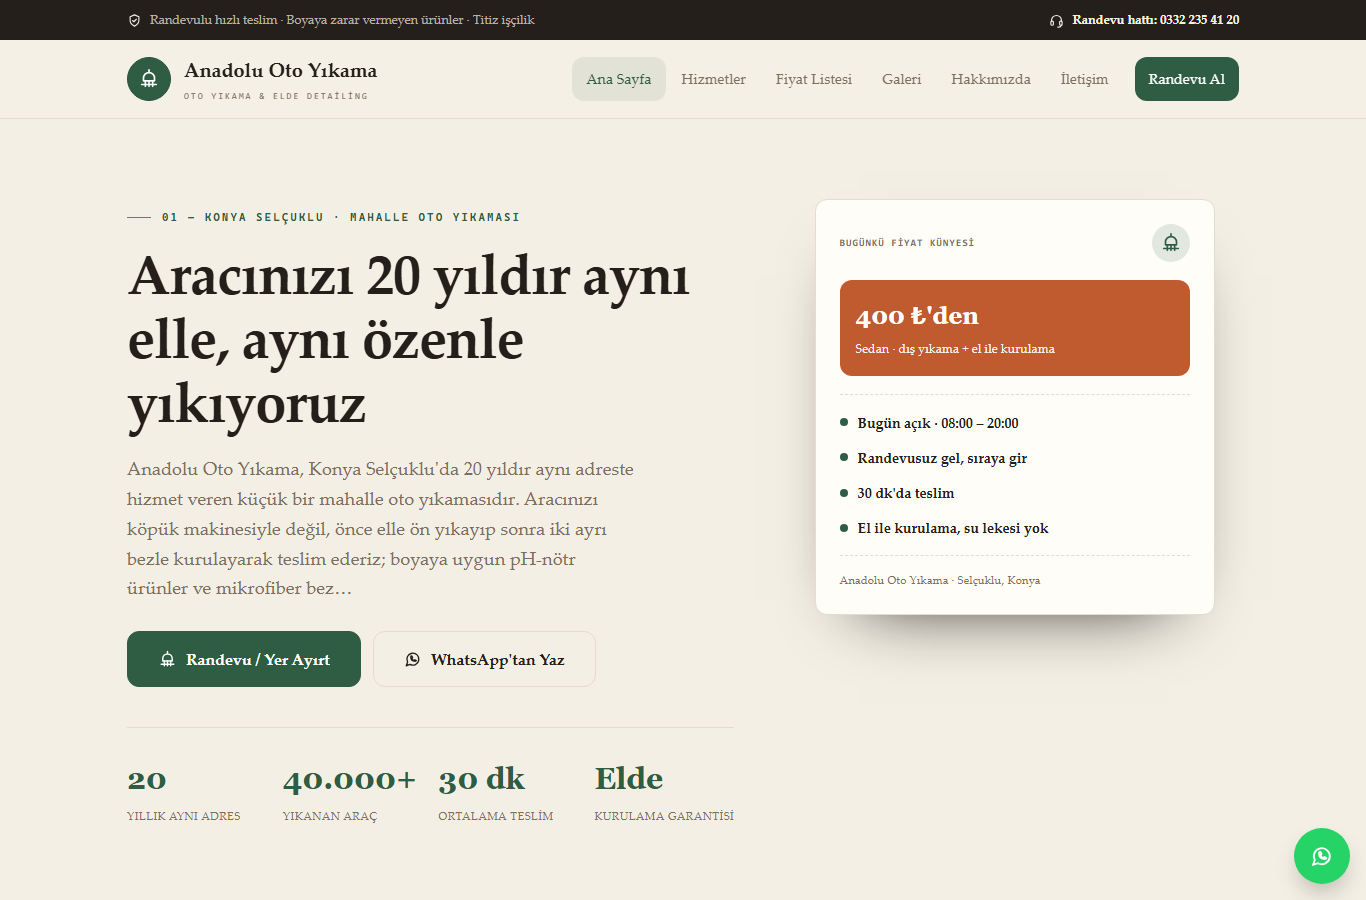Open the İletişim page
The height and width of the screenshot is (900, 1366).
tap(1084, 79)
